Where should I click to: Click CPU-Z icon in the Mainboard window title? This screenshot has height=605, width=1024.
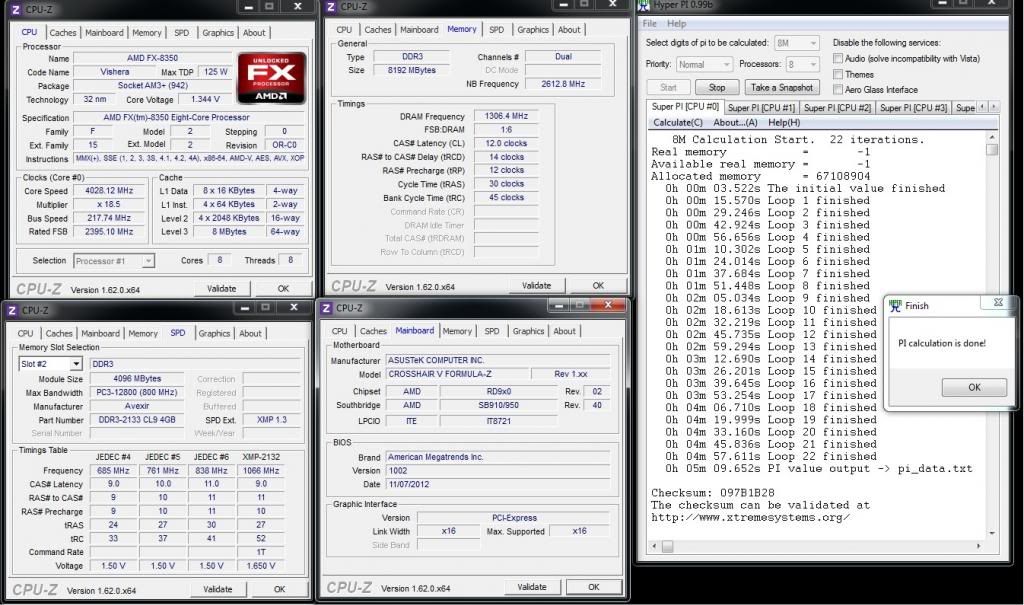pos(327,309)
